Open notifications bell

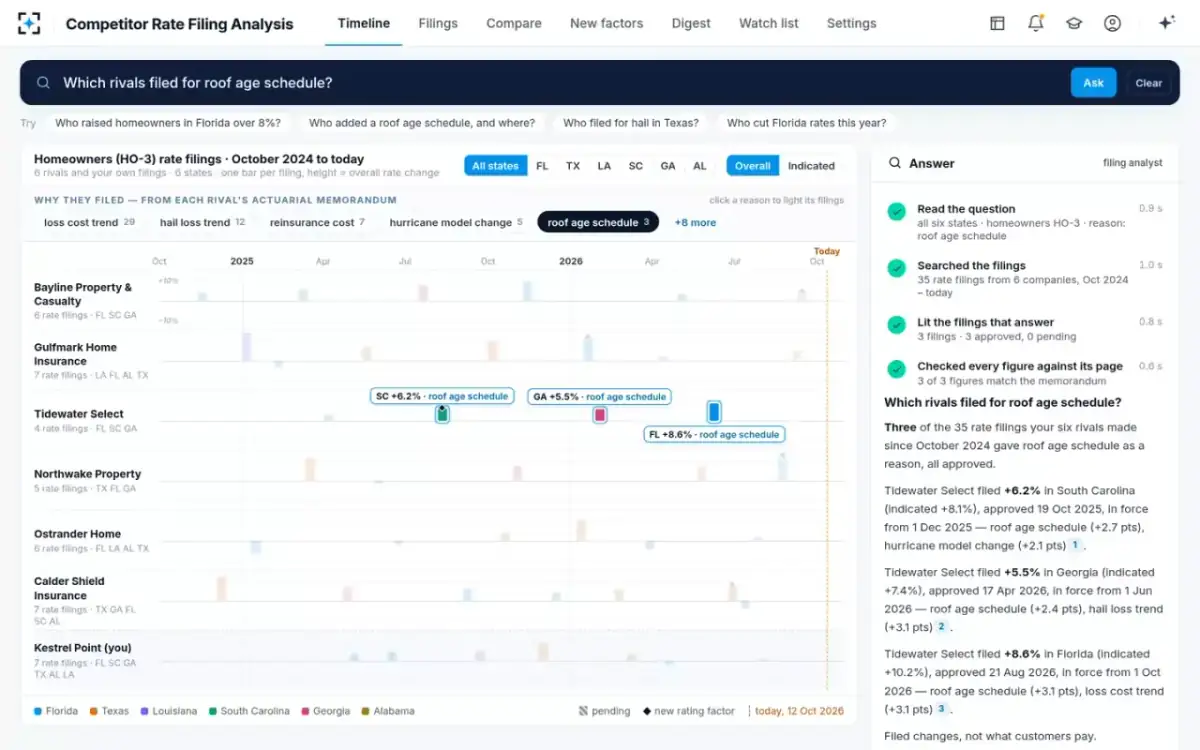1036,23
